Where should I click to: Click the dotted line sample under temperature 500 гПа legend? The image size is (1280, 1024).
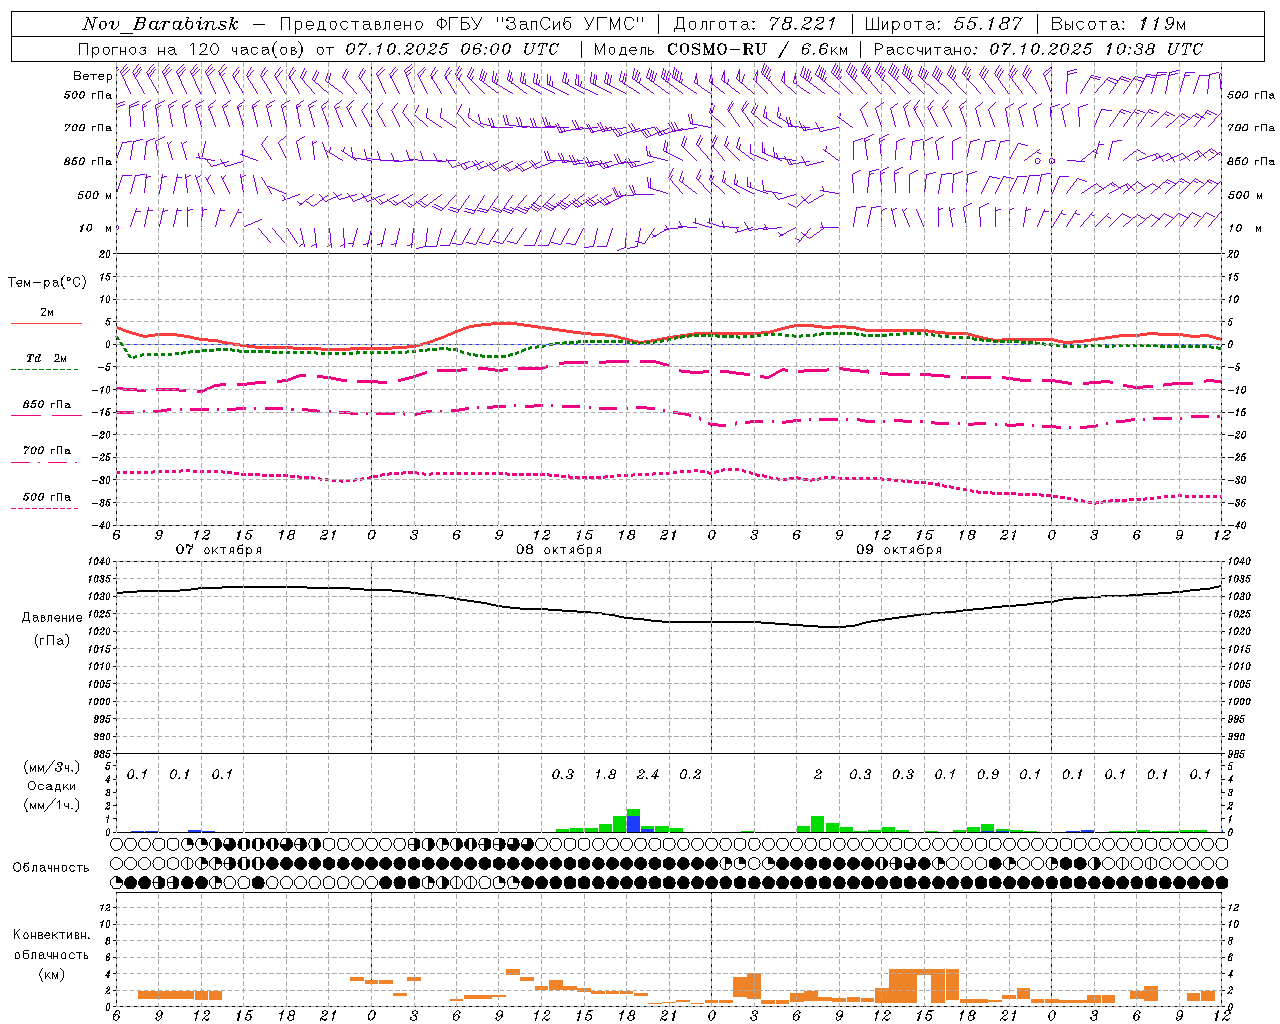44,508
